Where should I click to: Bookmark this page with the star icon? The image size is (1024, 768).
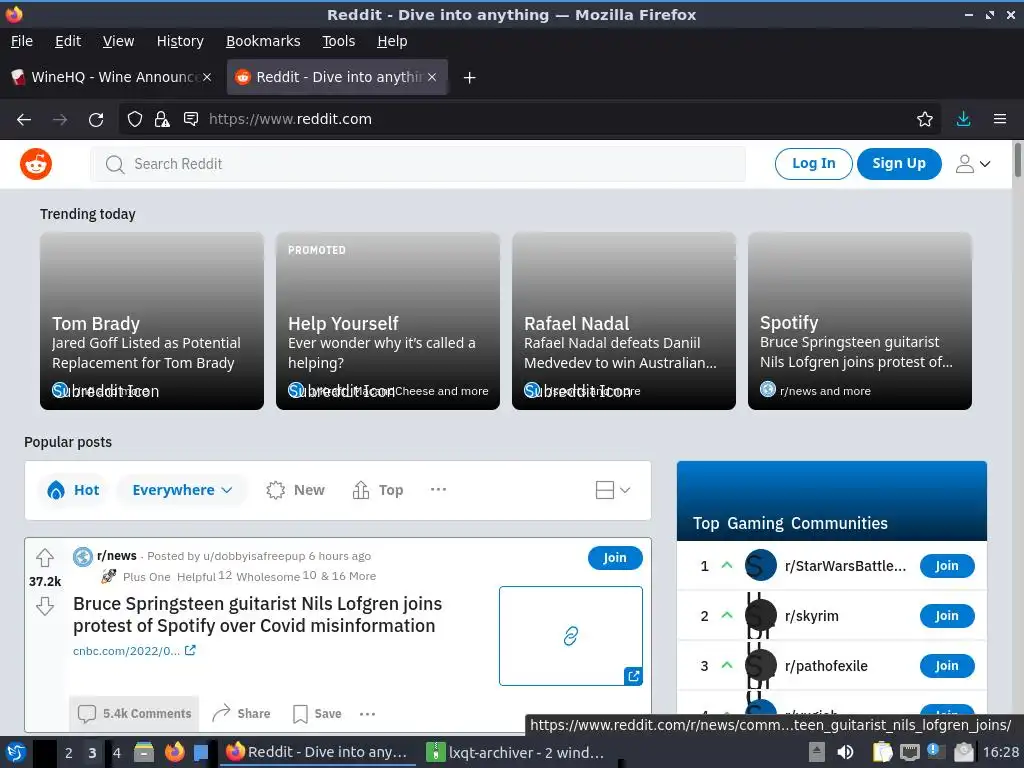coord(925,119)
